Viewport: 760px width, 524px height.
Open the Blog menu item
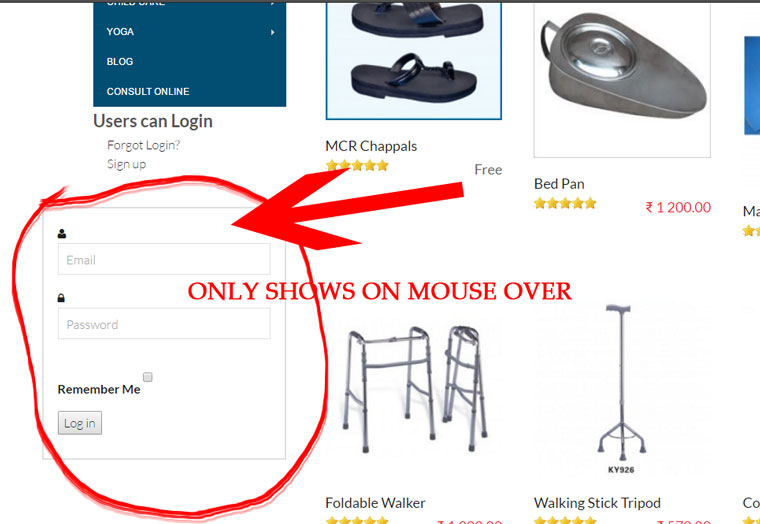click(x=120, y=62)
